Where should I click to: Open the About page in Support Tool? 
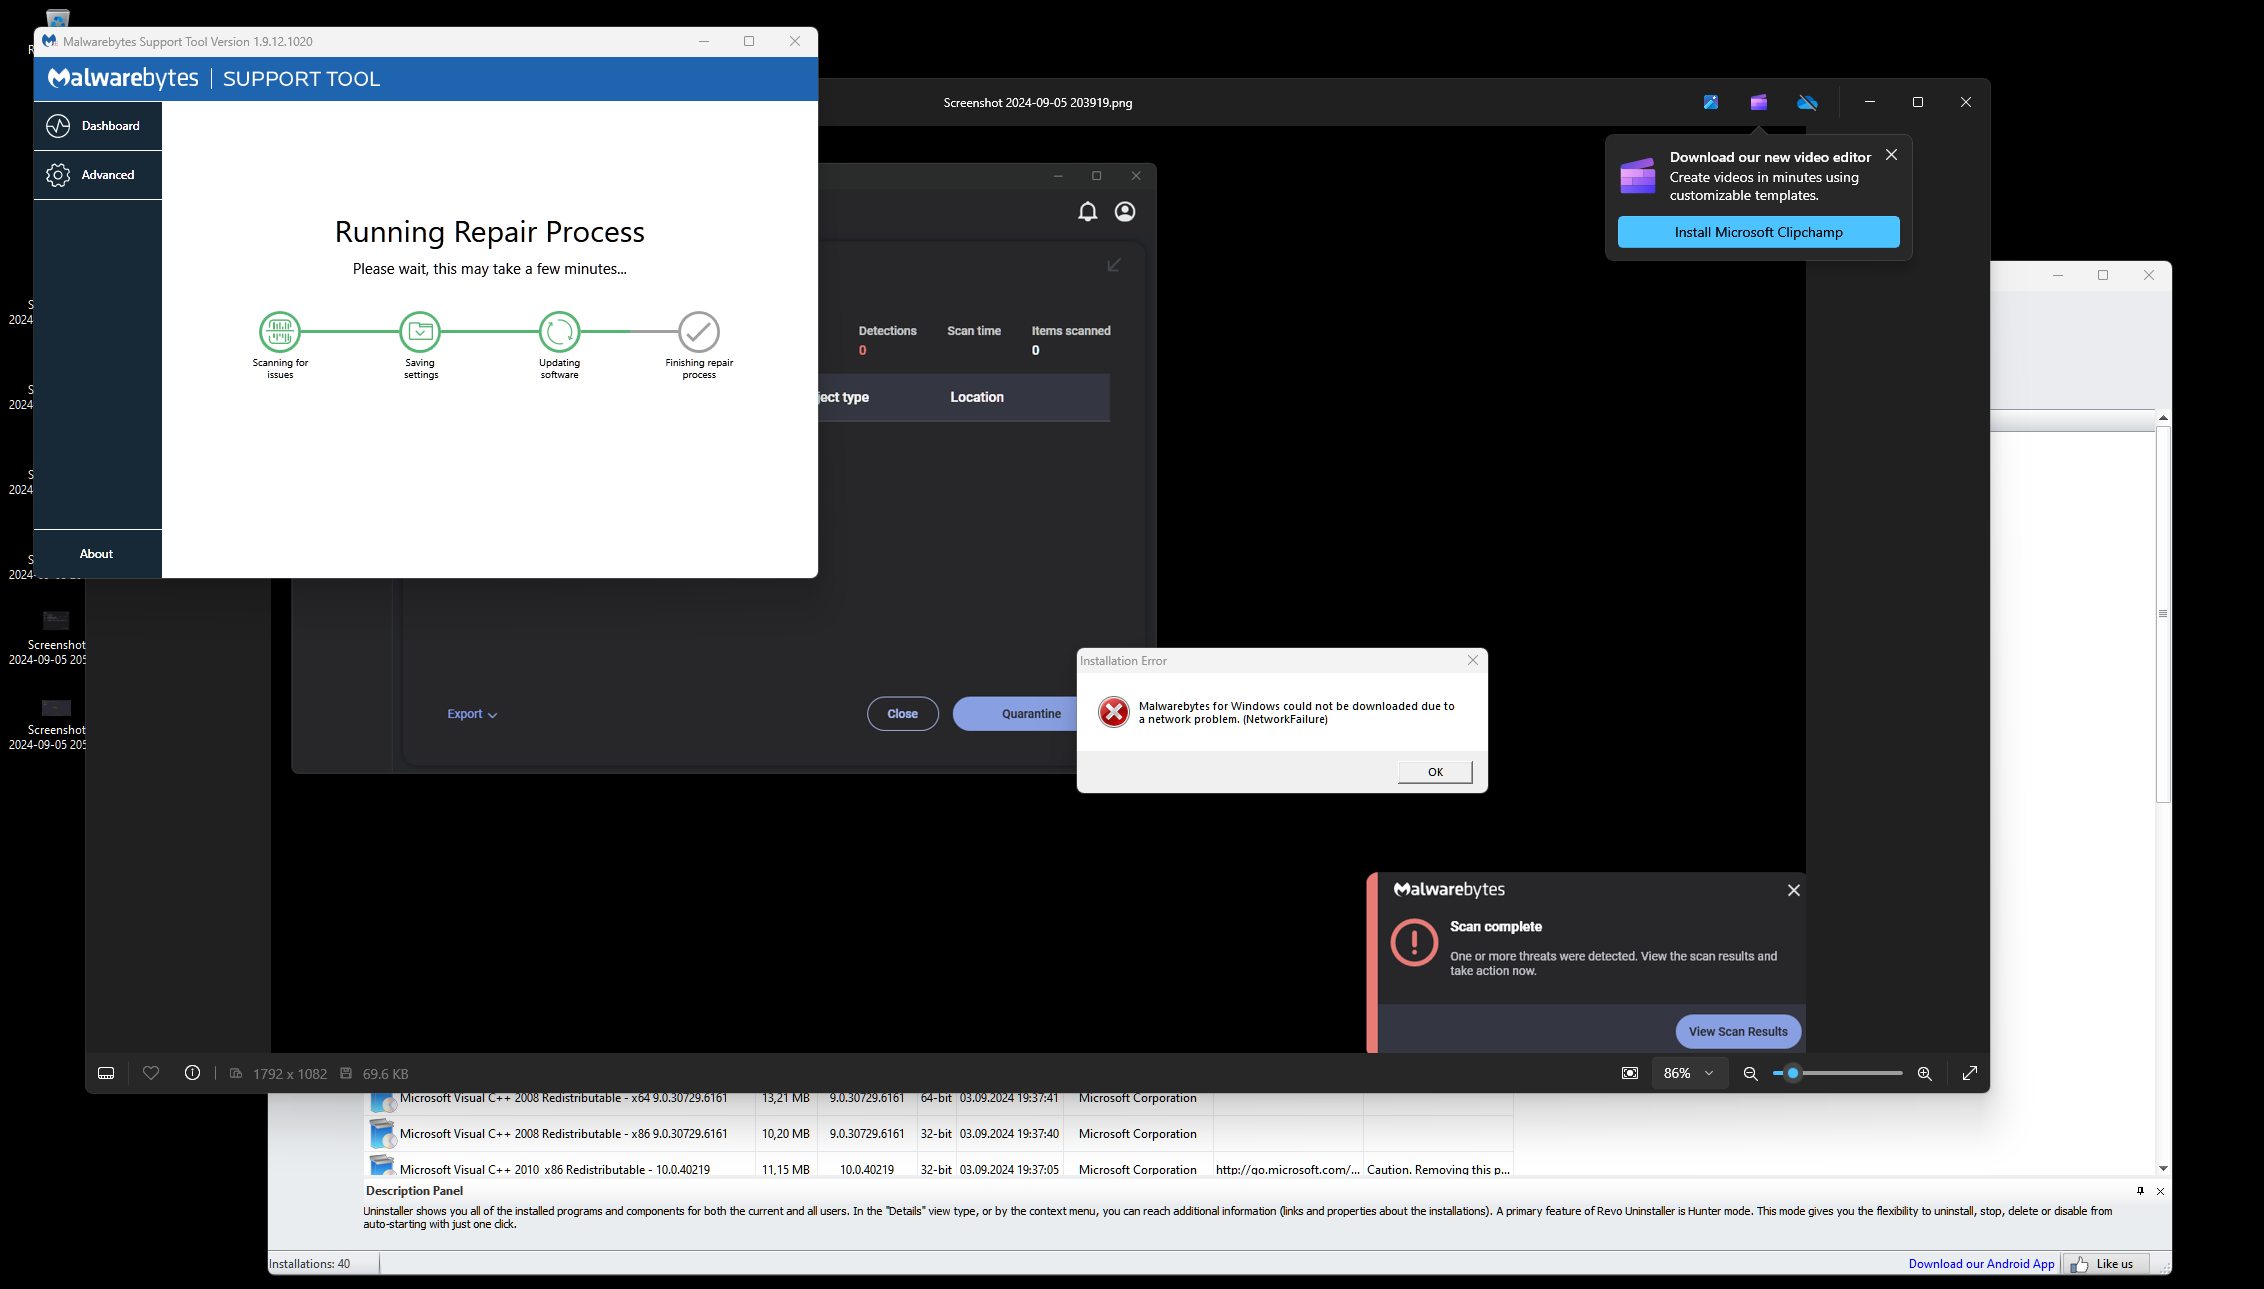pyautogui.click(x=98, y=554)
